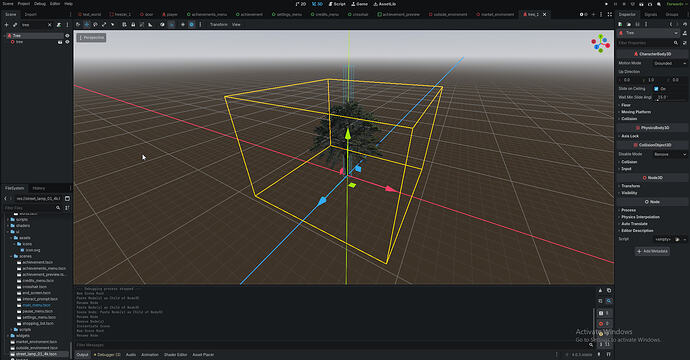The height and width of the screenshot is (360, 690).
Task: Switch to the History tab
Action: pos(39,188)
